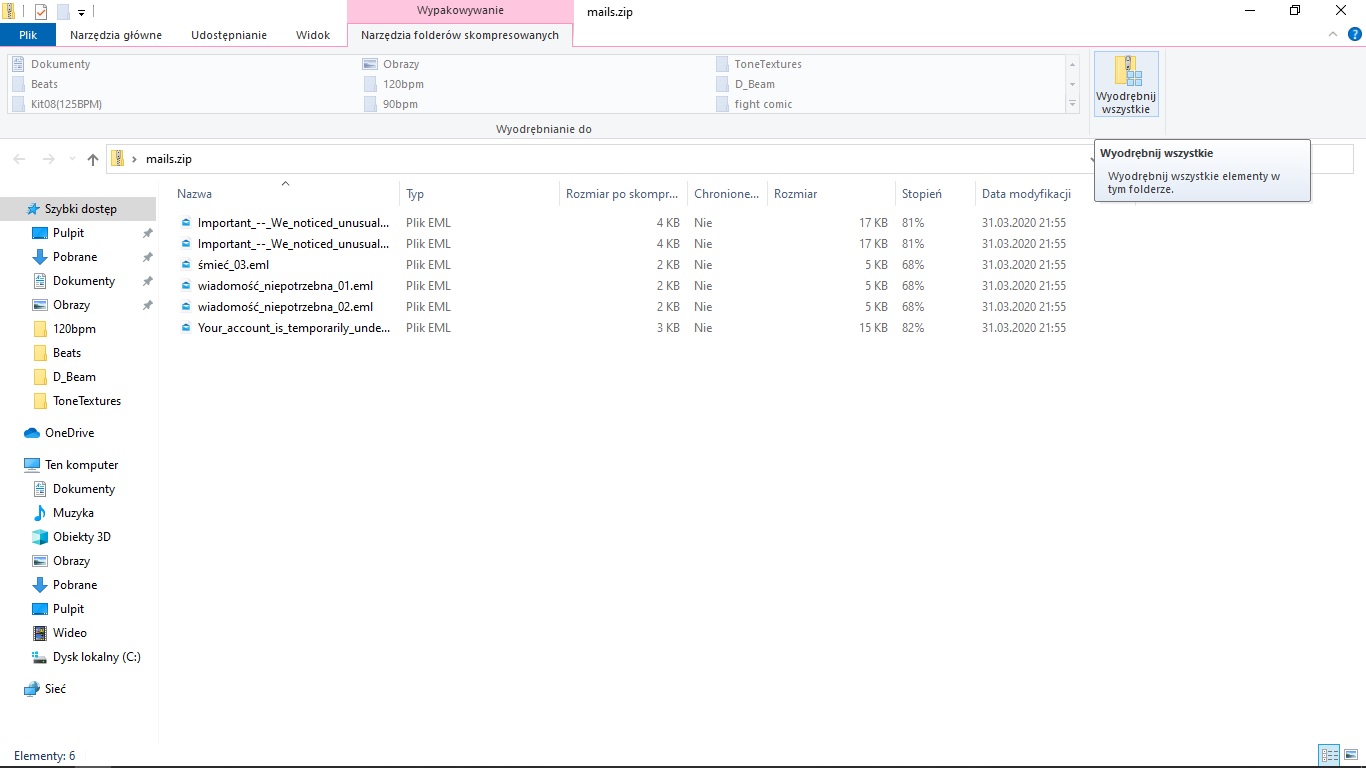Go up one folder level
The height and width of the screenshot is (768, 1366).
click(93, 159)
